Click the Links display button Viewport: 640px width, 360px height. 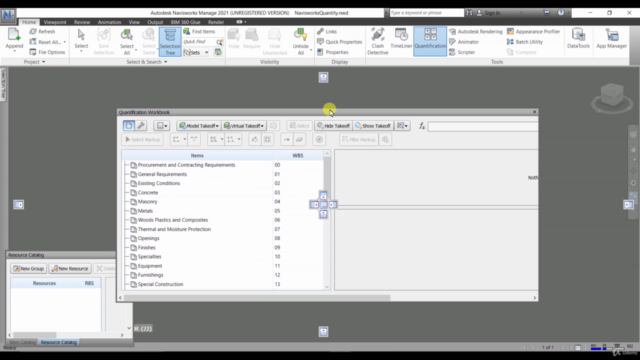point(327,31)
